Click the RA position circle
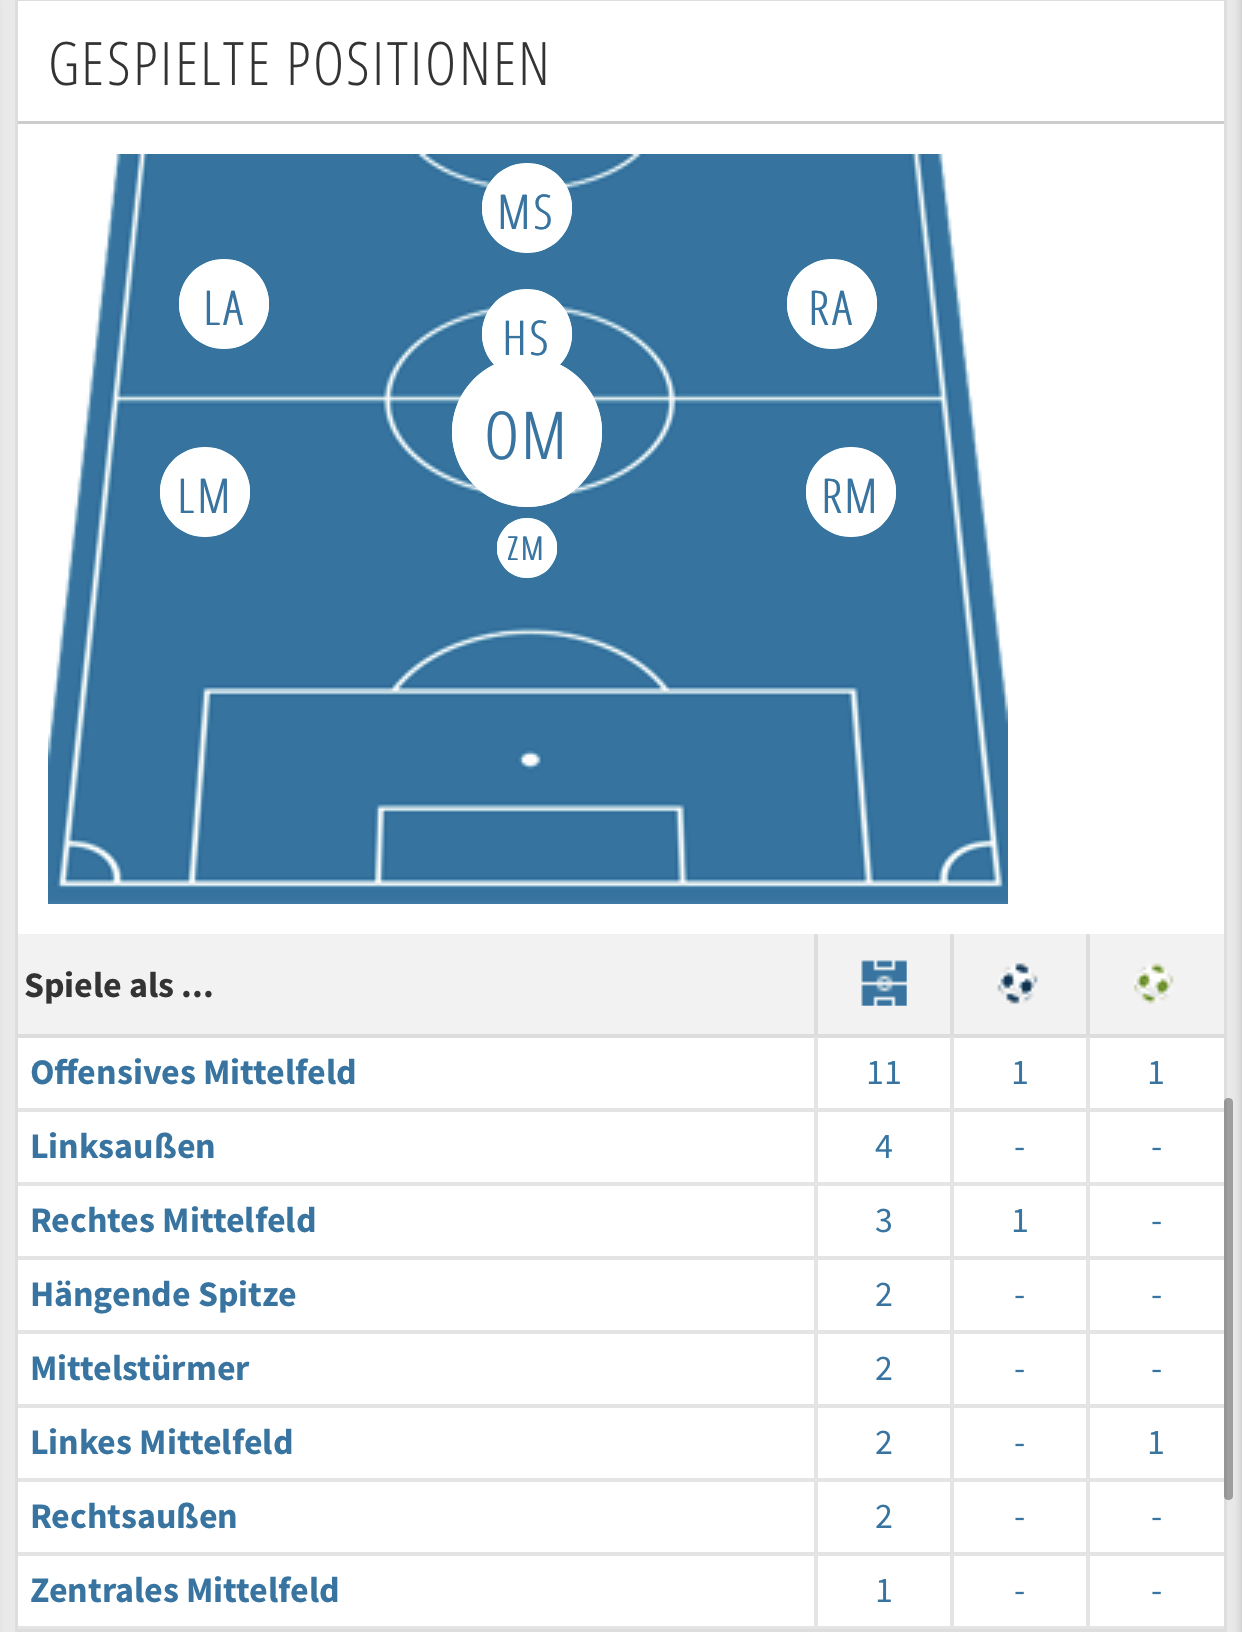Screen dimensions: 1242x1632 (x=831, y=305)
